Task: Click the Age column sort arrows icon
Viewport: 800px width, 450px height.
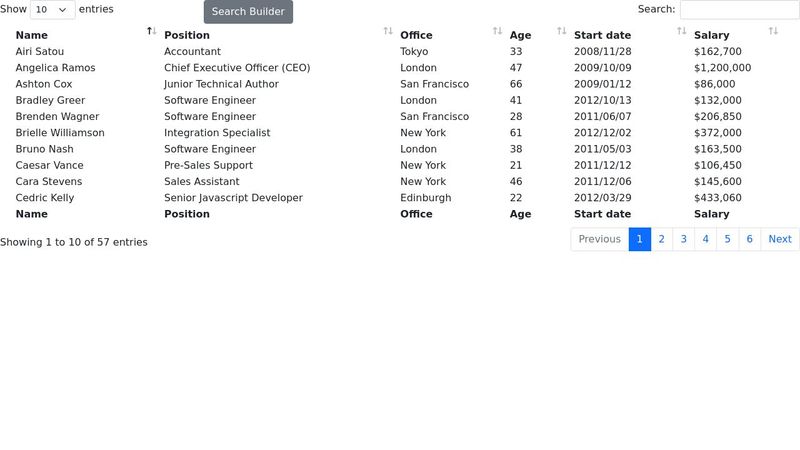Action: click(x=561, y=32)
